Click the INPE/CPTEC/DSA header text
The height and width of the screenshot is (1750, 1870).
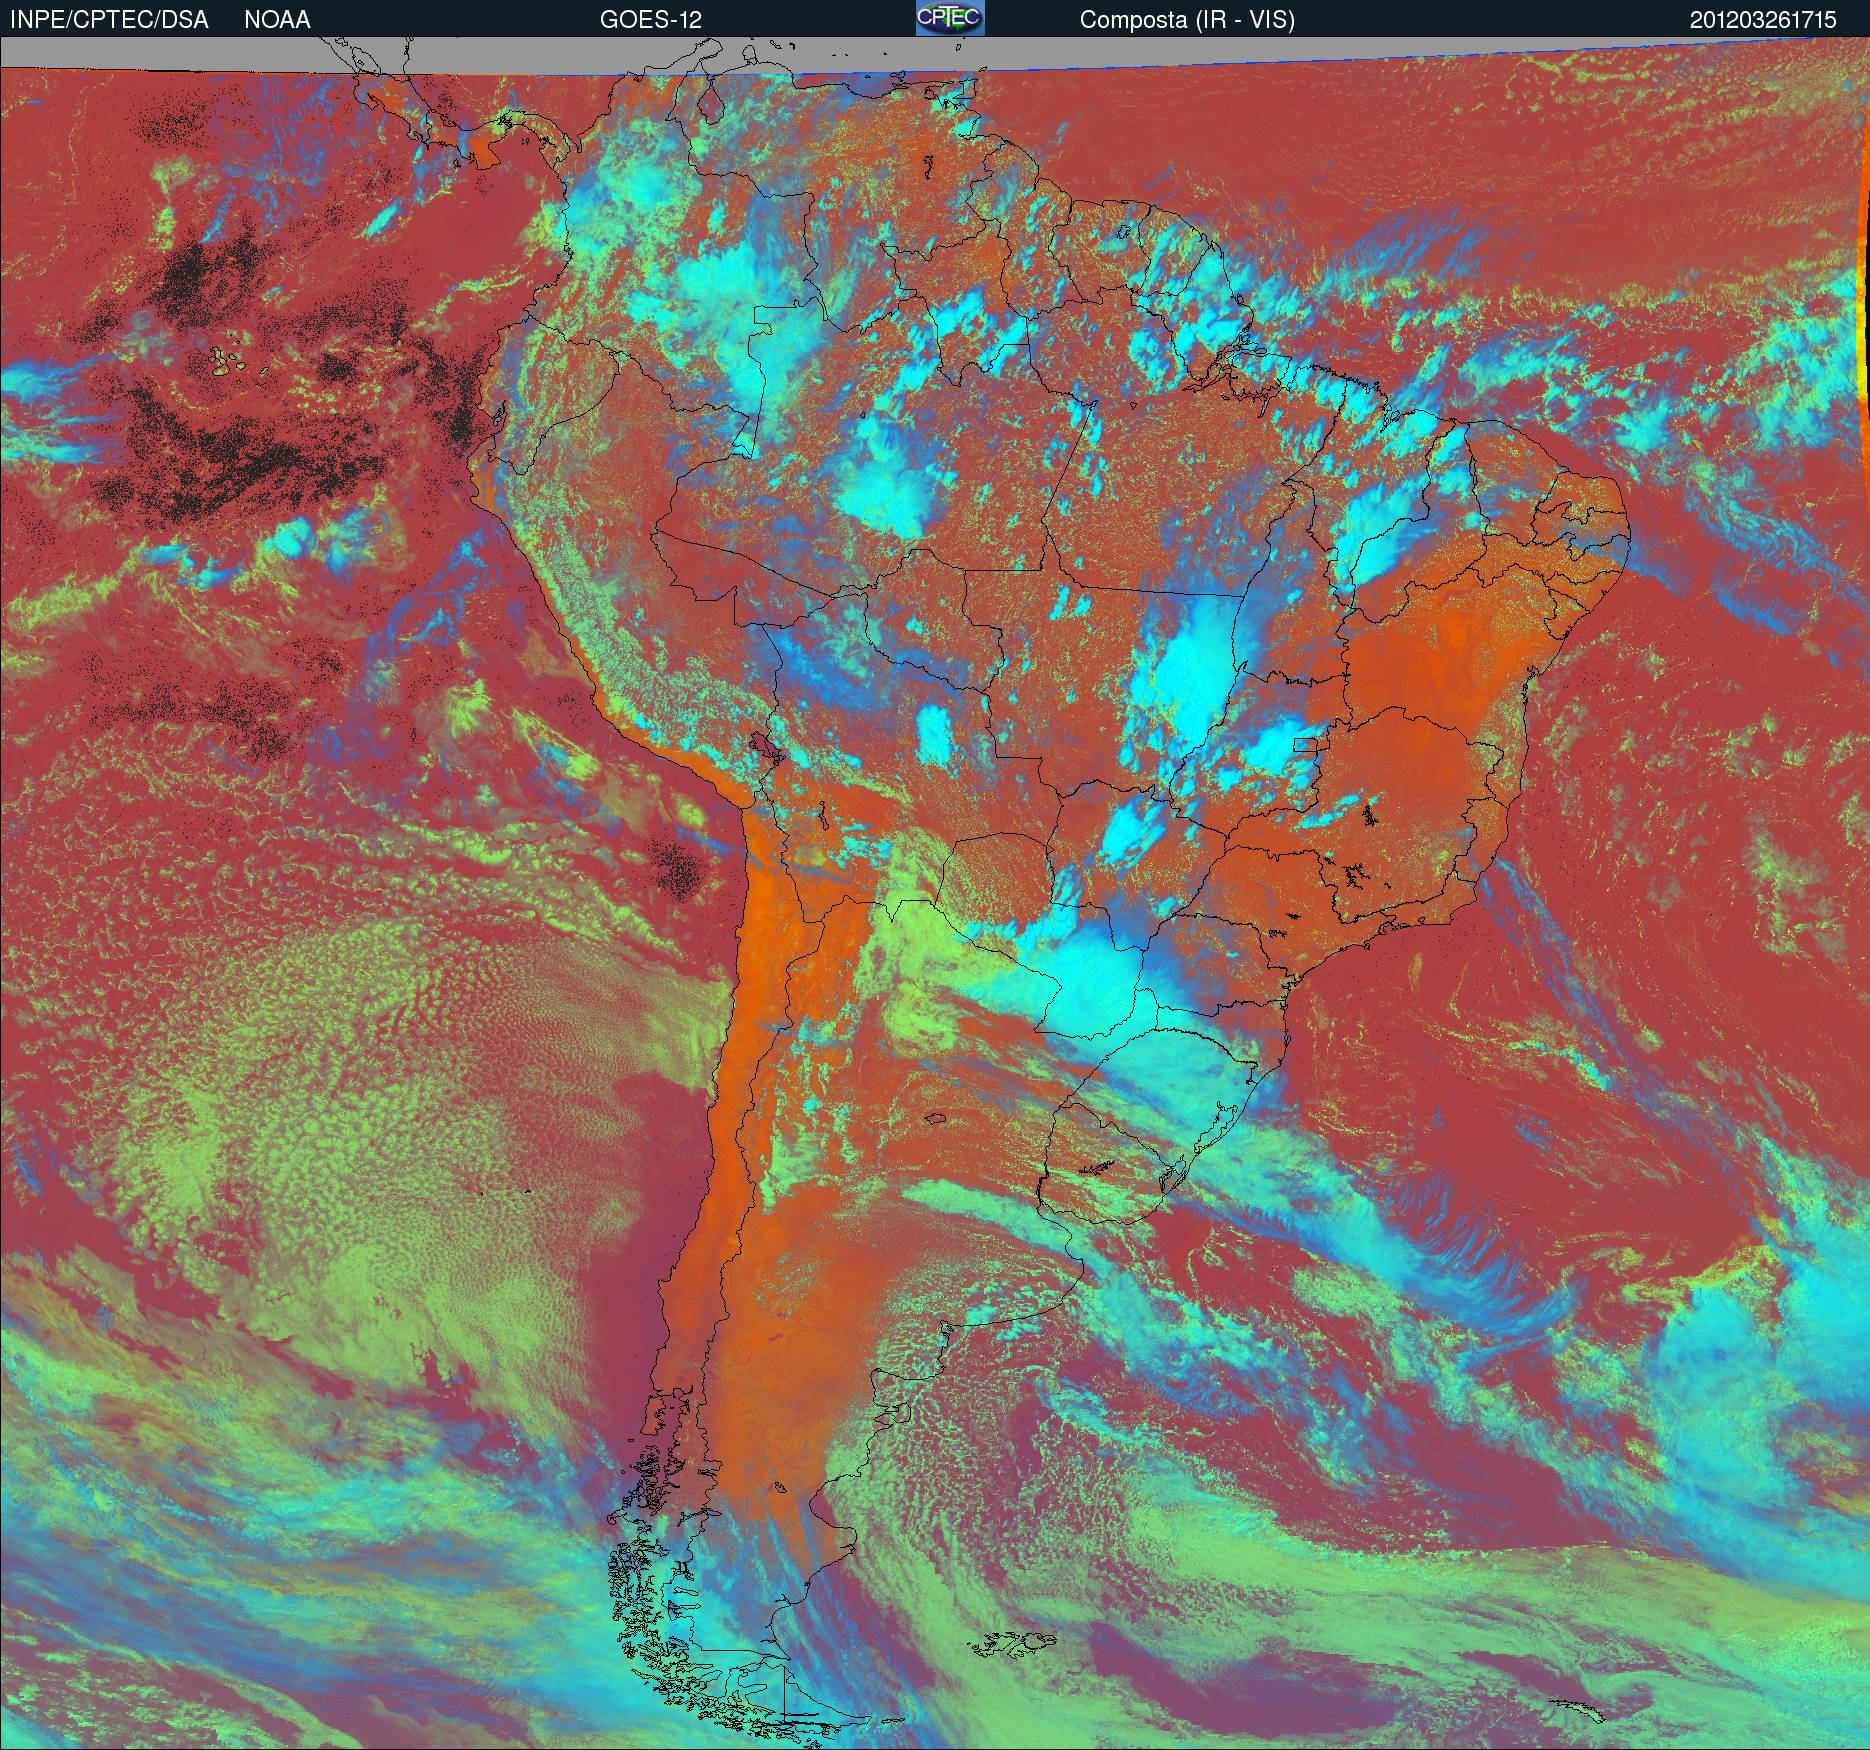(x=109, y=20)
